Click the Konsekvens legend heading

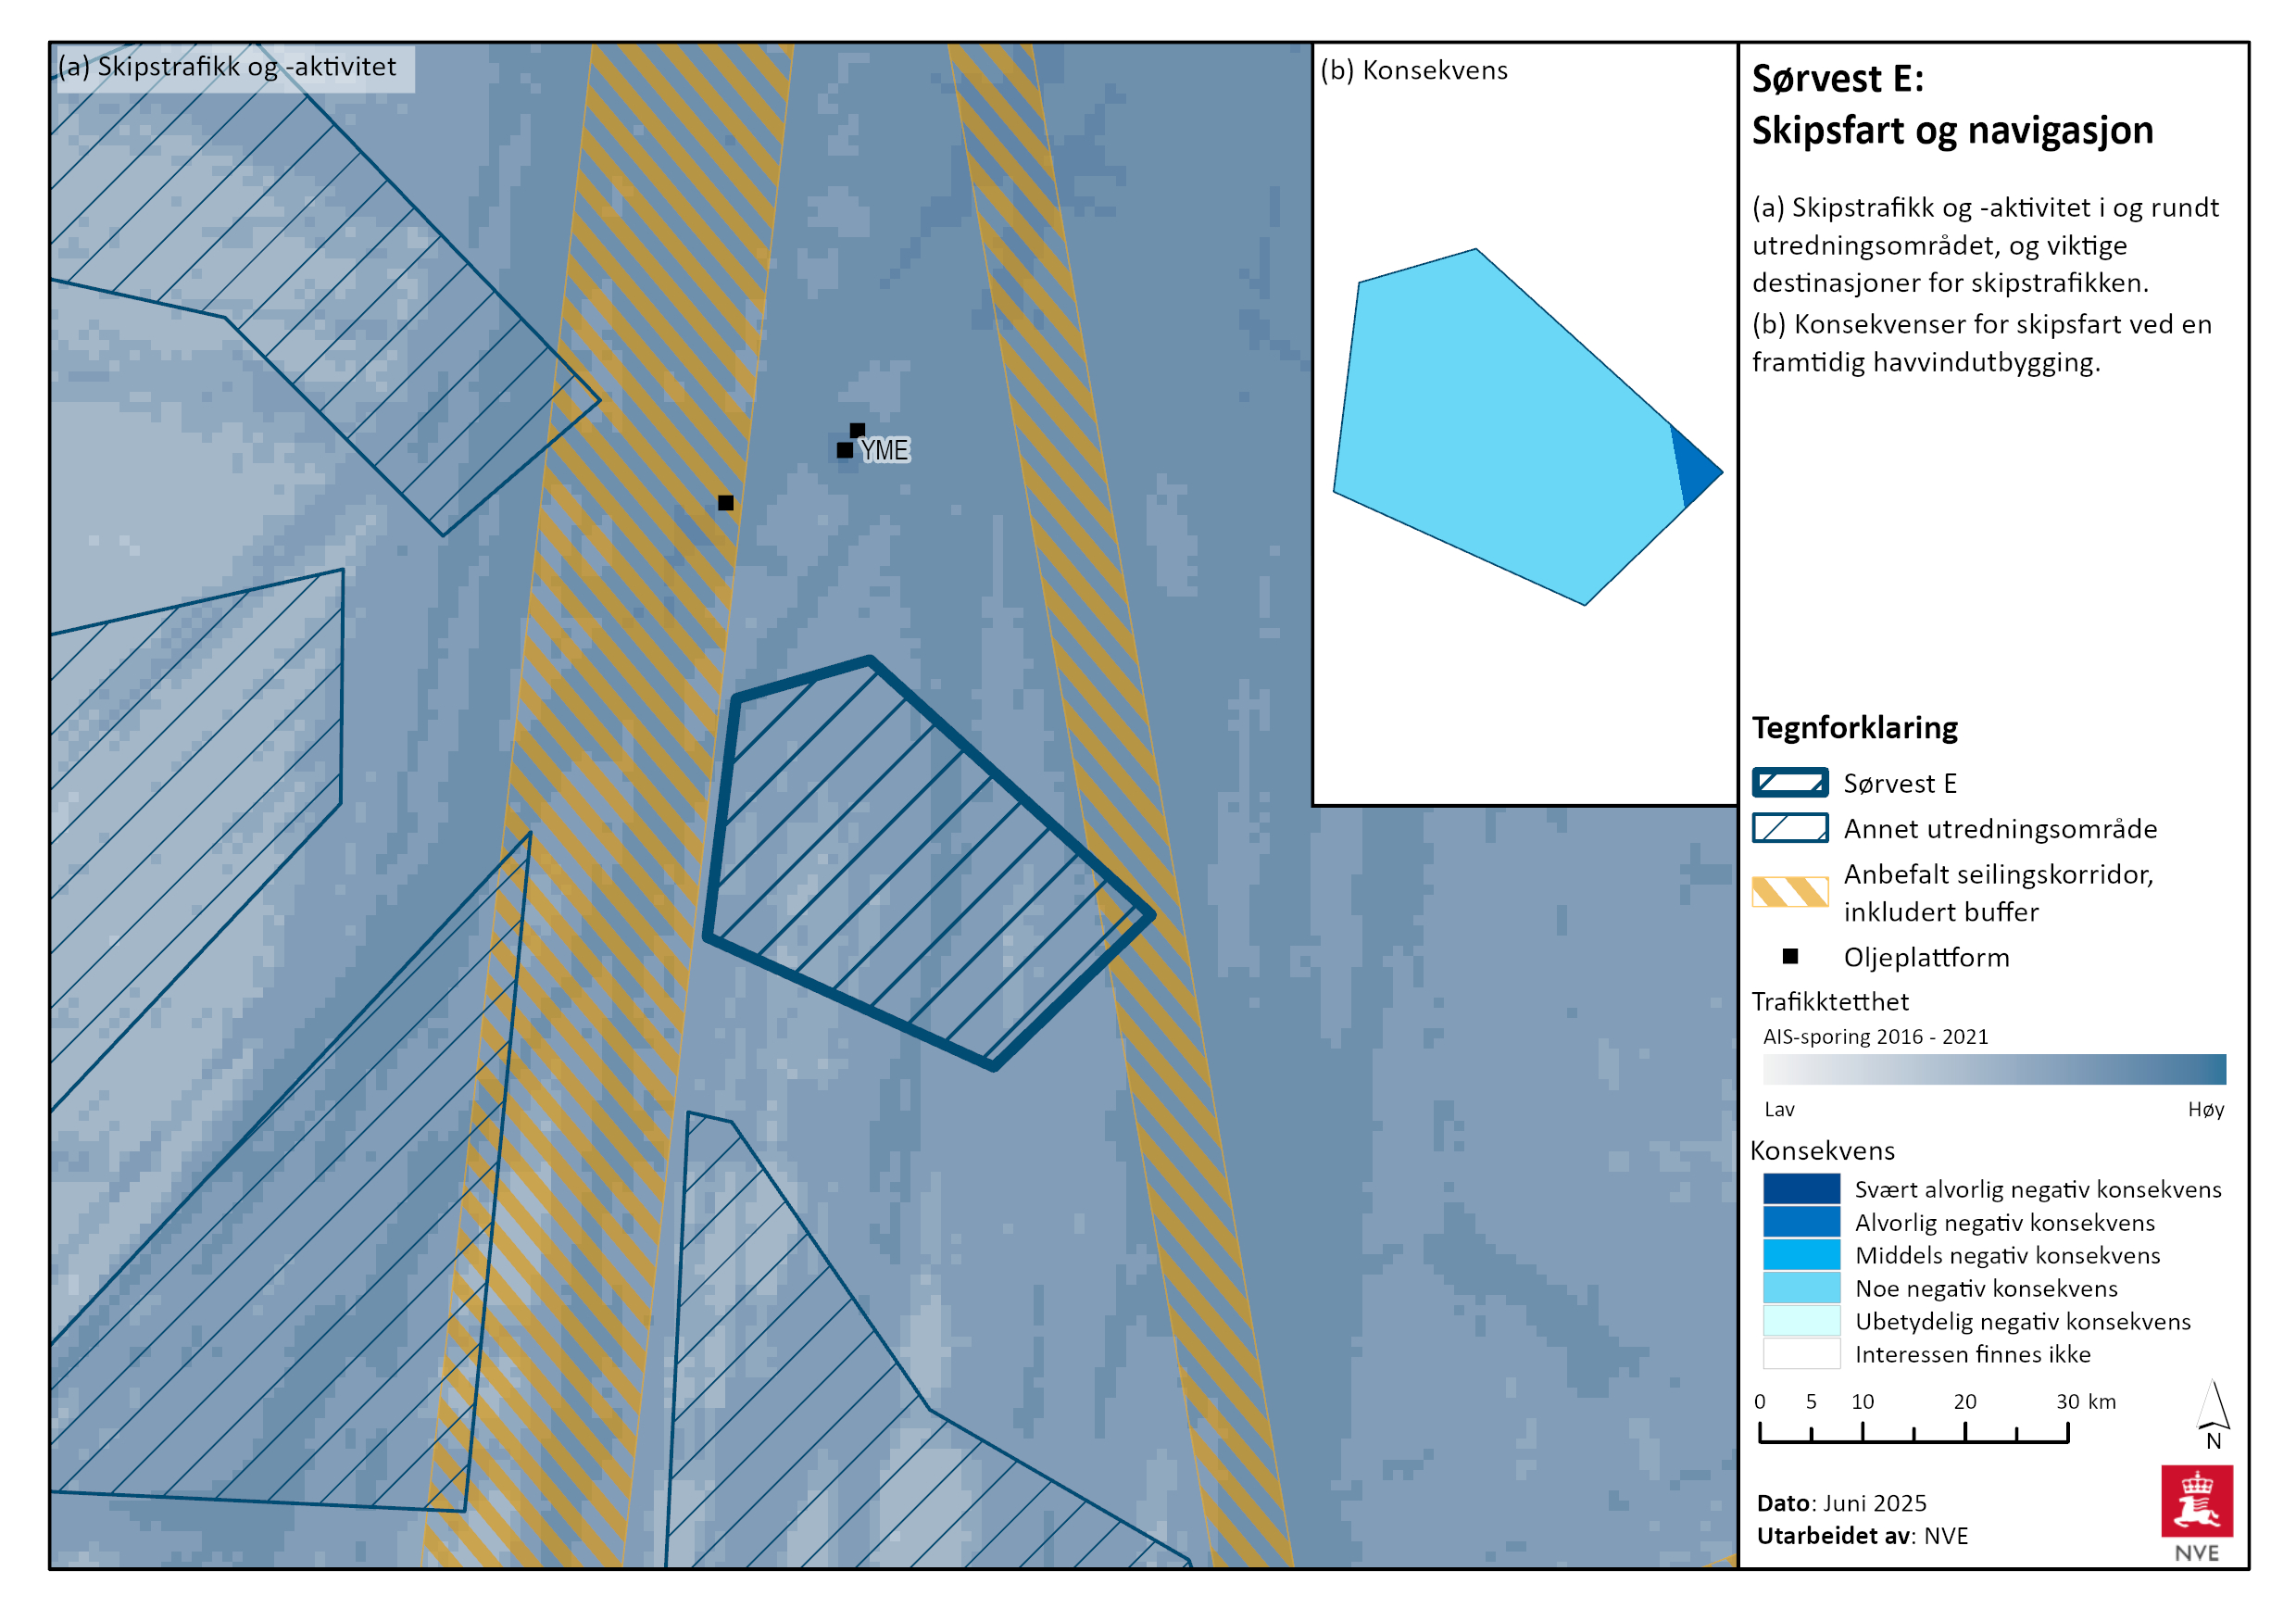pos(1822,1150)
